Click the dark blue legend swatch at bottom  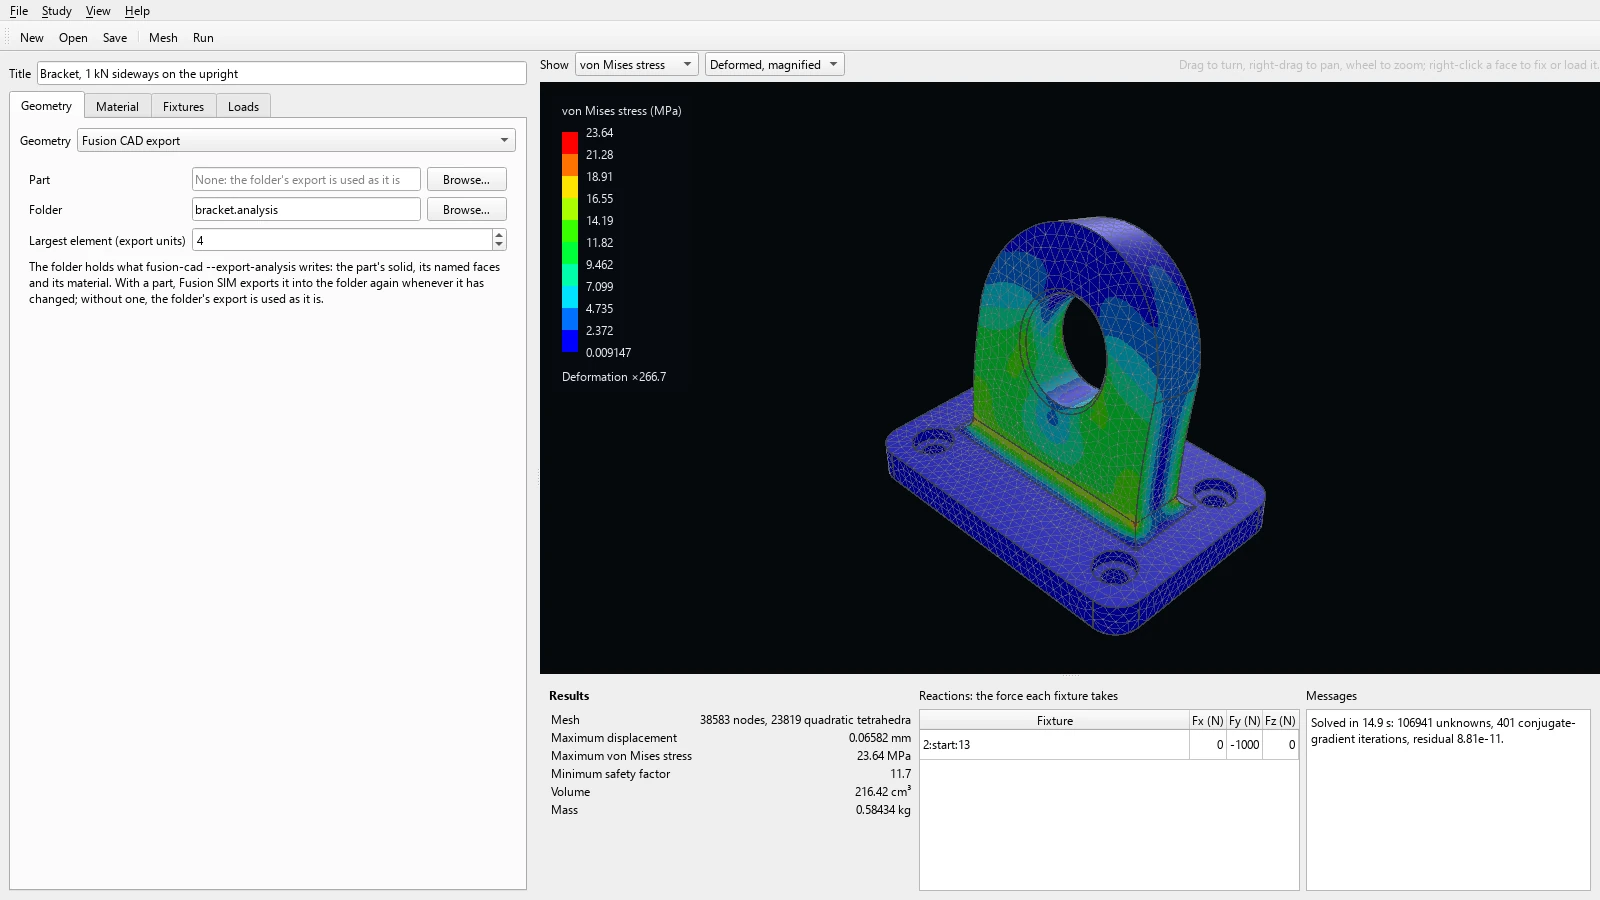point(570,341)
